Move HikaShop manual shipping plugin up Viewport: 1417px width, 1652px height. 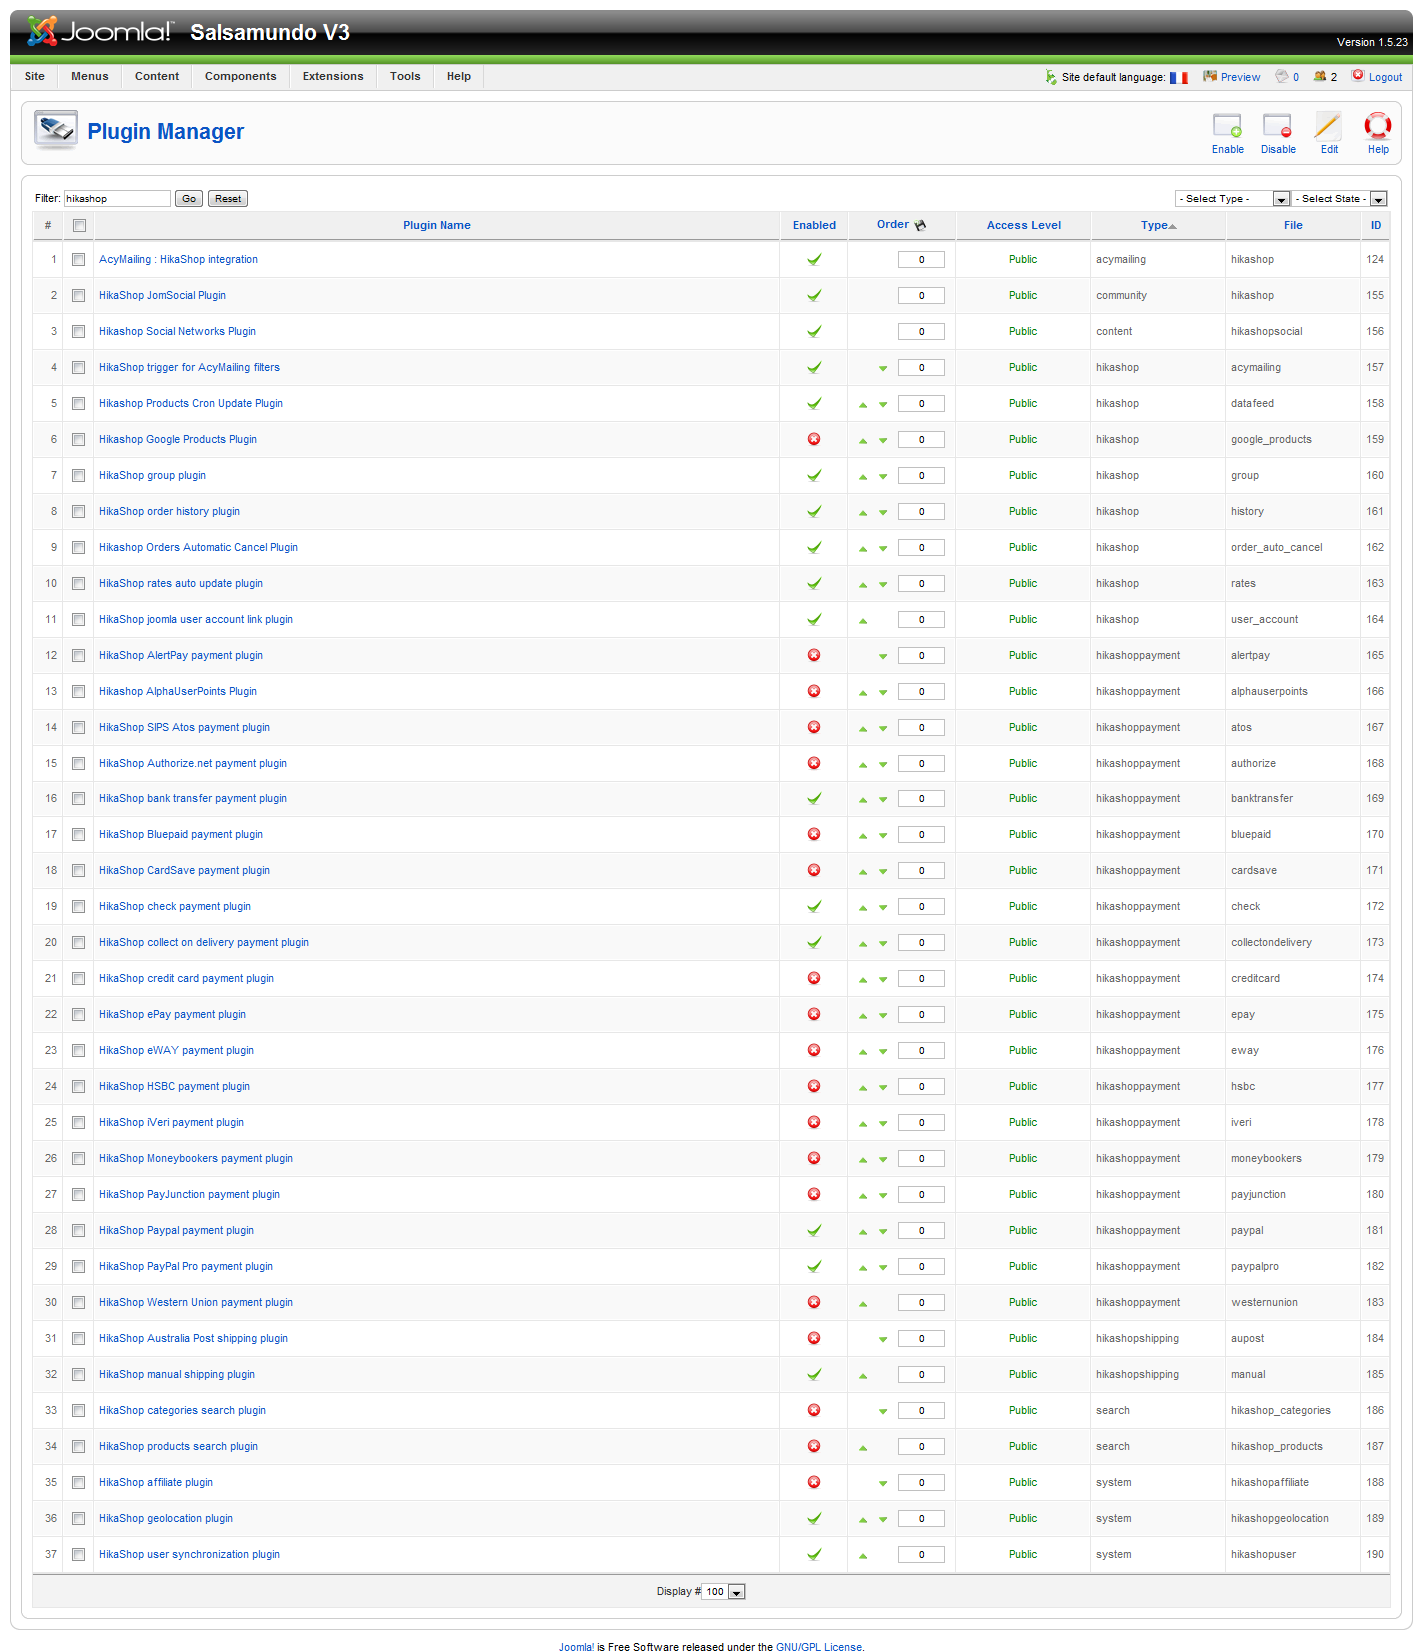tap(863, 1376)
